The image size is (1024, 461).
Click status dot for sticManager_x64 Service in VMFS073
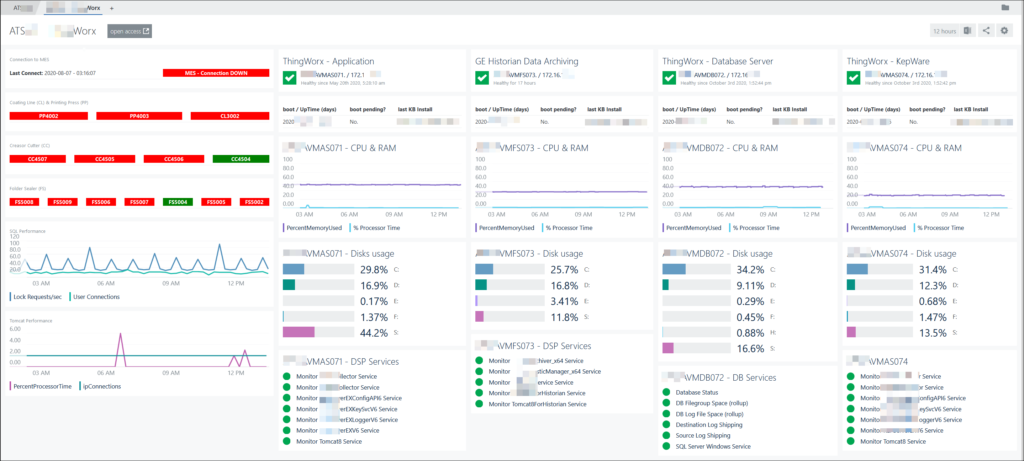479,371
